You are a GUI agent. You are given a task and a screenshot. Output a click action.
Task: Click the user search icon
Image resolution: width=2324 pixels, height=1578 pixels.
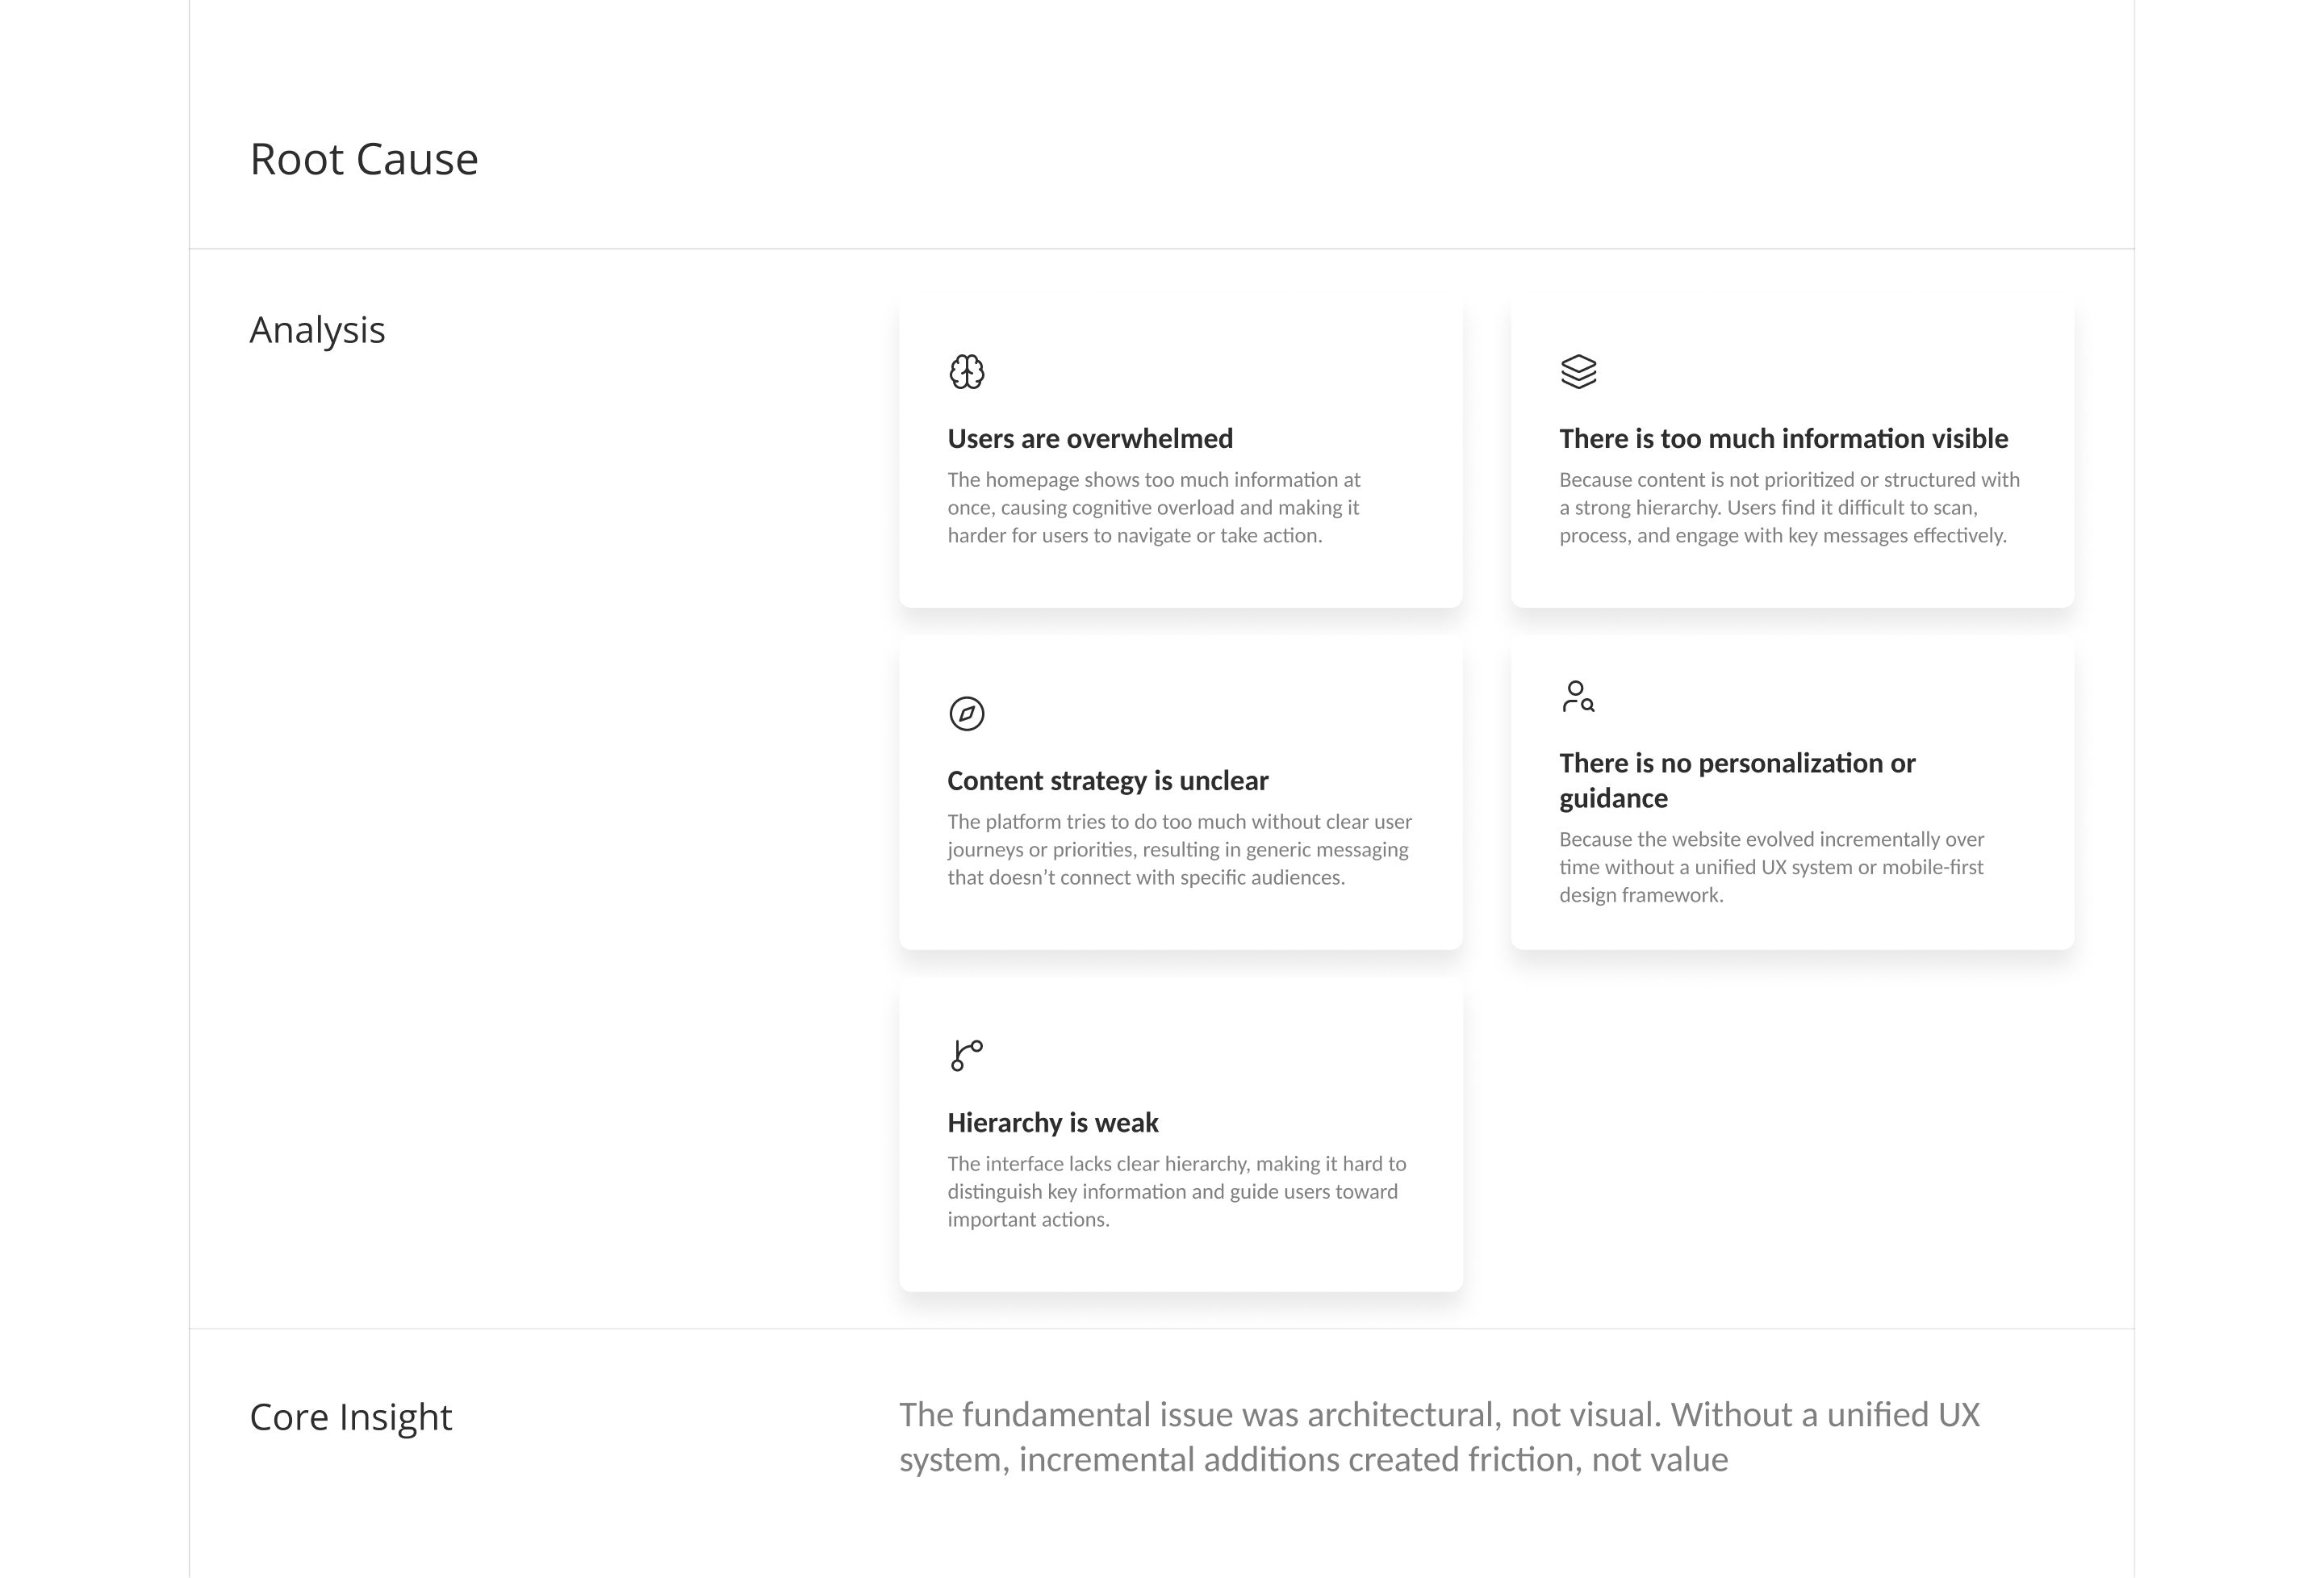point(1578,696)
